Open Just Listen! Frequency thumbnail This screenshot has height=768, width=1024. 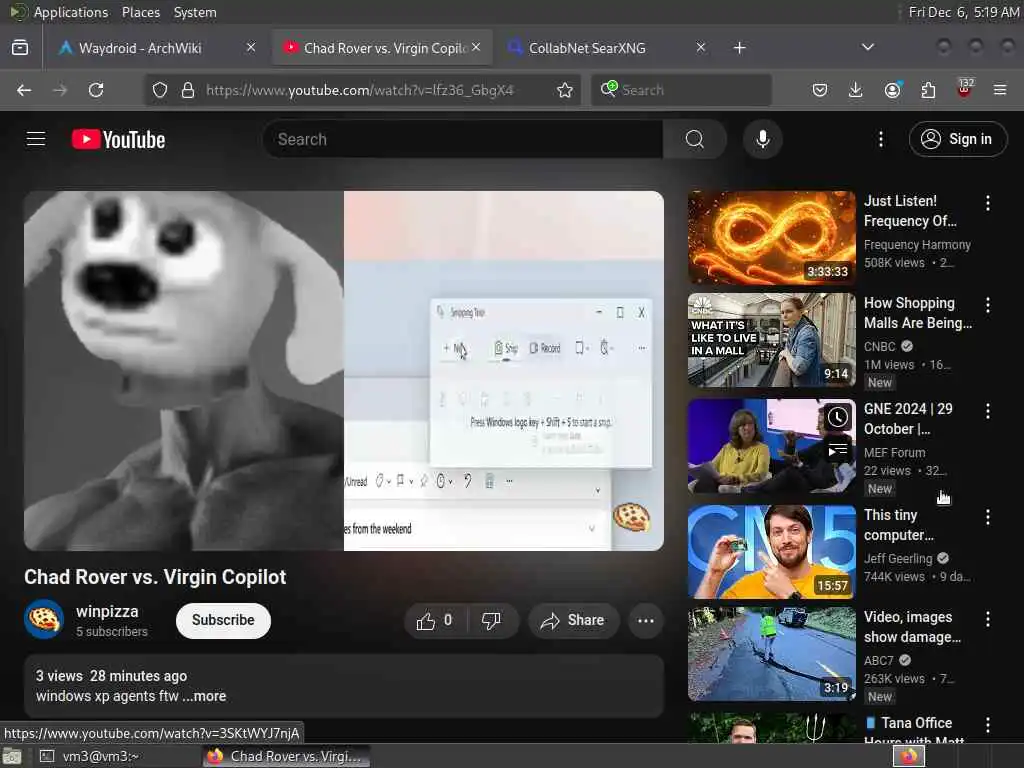(x=771, y=238)
